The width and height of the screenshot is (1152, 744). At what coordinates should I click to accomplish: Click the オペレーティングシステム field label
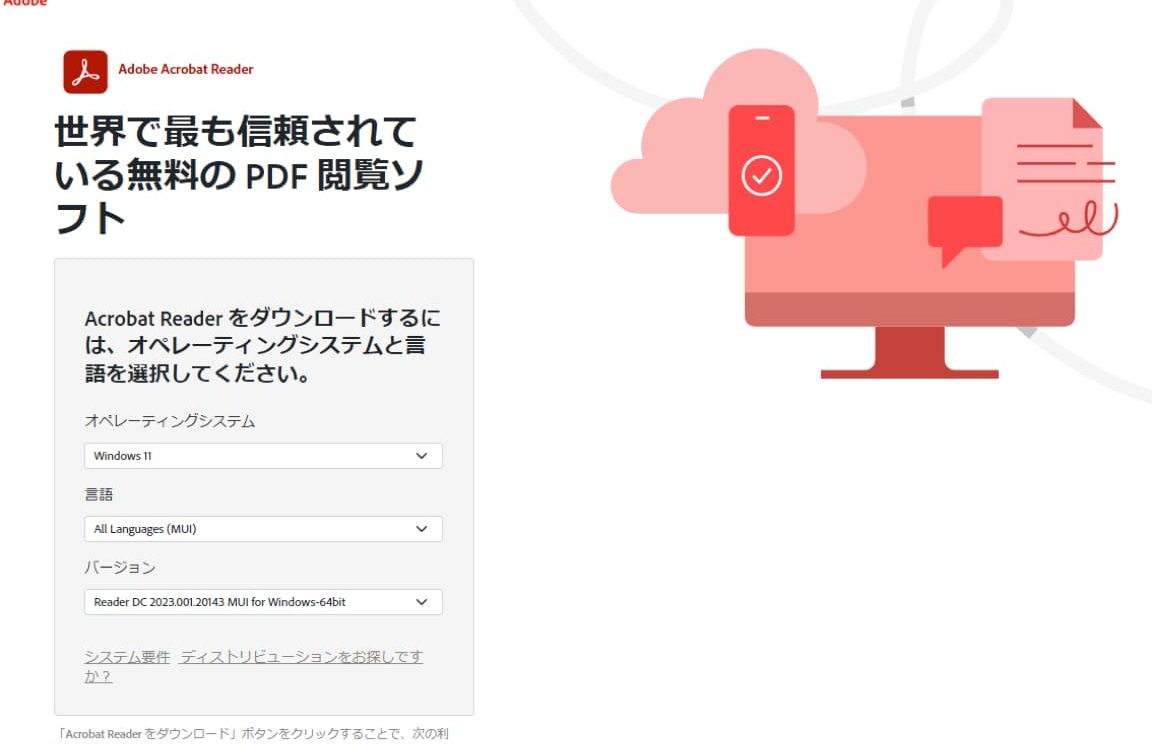[x=170, y=421]
